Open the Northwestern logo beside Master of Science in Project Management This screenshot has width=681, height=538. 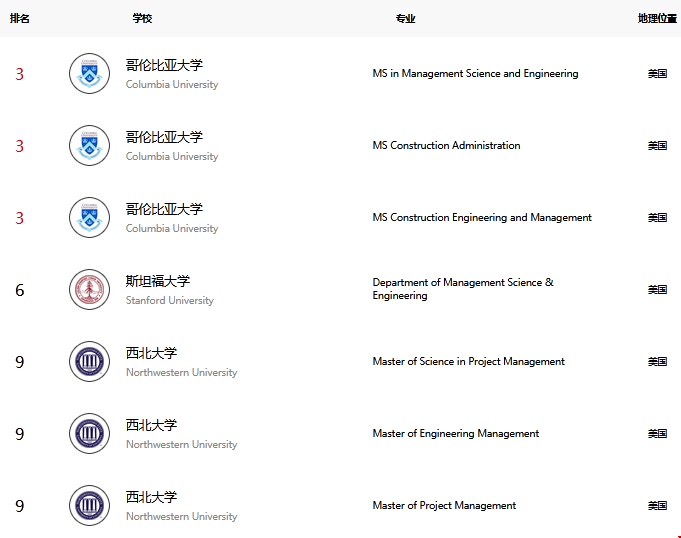click(89, 362)
